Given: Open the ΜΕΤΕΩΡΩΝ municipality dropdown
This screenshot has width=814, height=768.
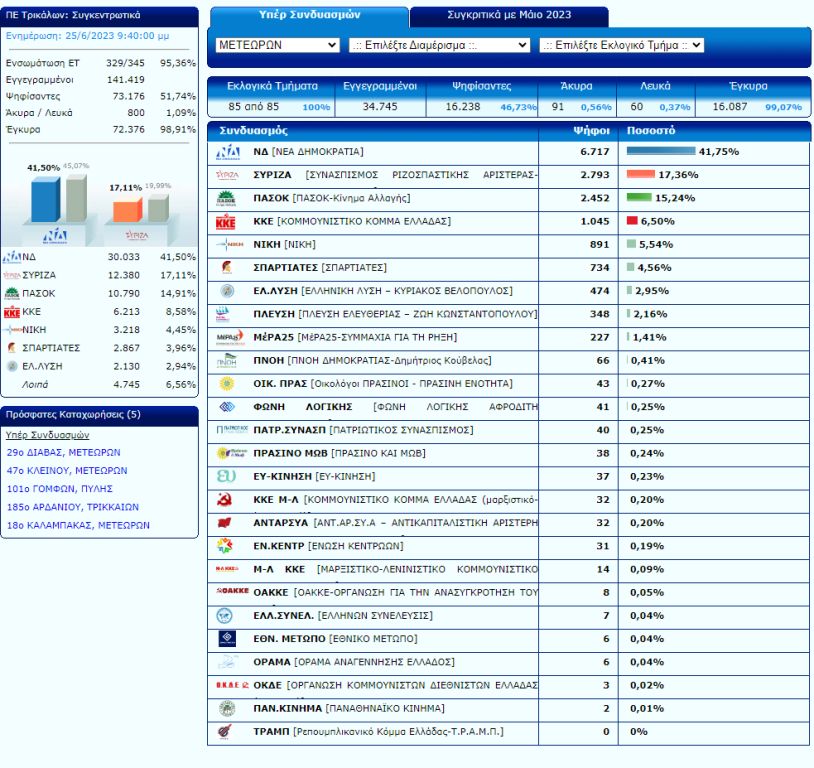Looking at the screenshot, I should click(x=277, y=45).
